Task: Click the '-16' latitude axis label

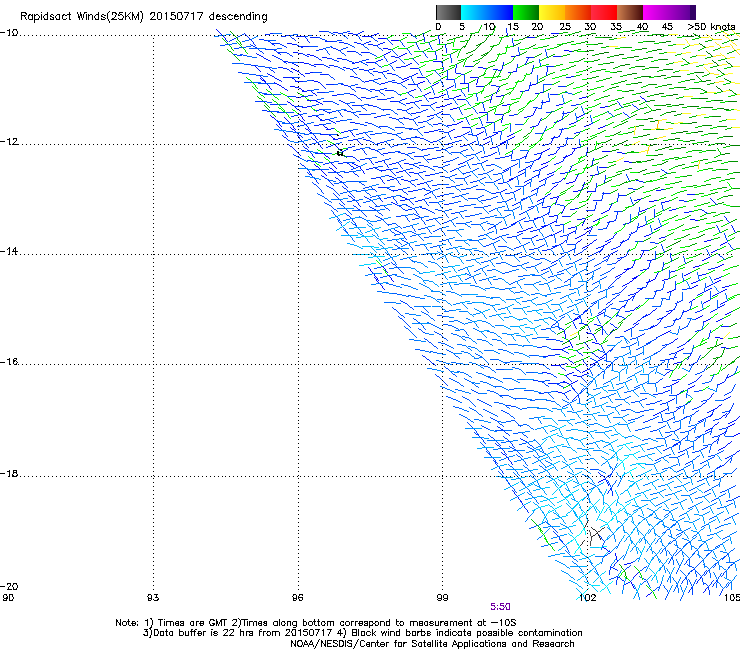Action: 9,362
